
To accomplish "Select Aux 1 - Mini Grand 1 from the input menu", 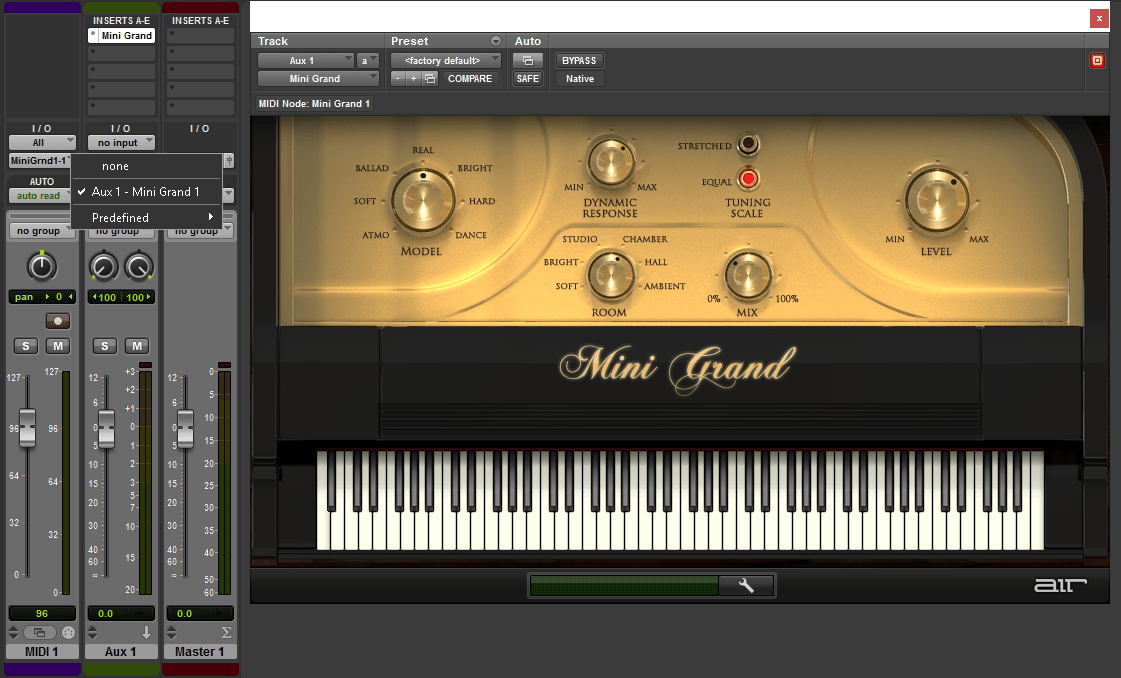I will tap(146, 191).
